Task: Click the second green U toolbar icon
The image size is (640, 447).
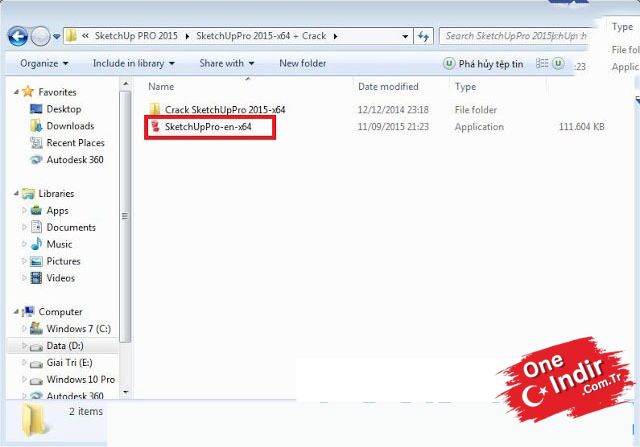Action: coord(558,64)
